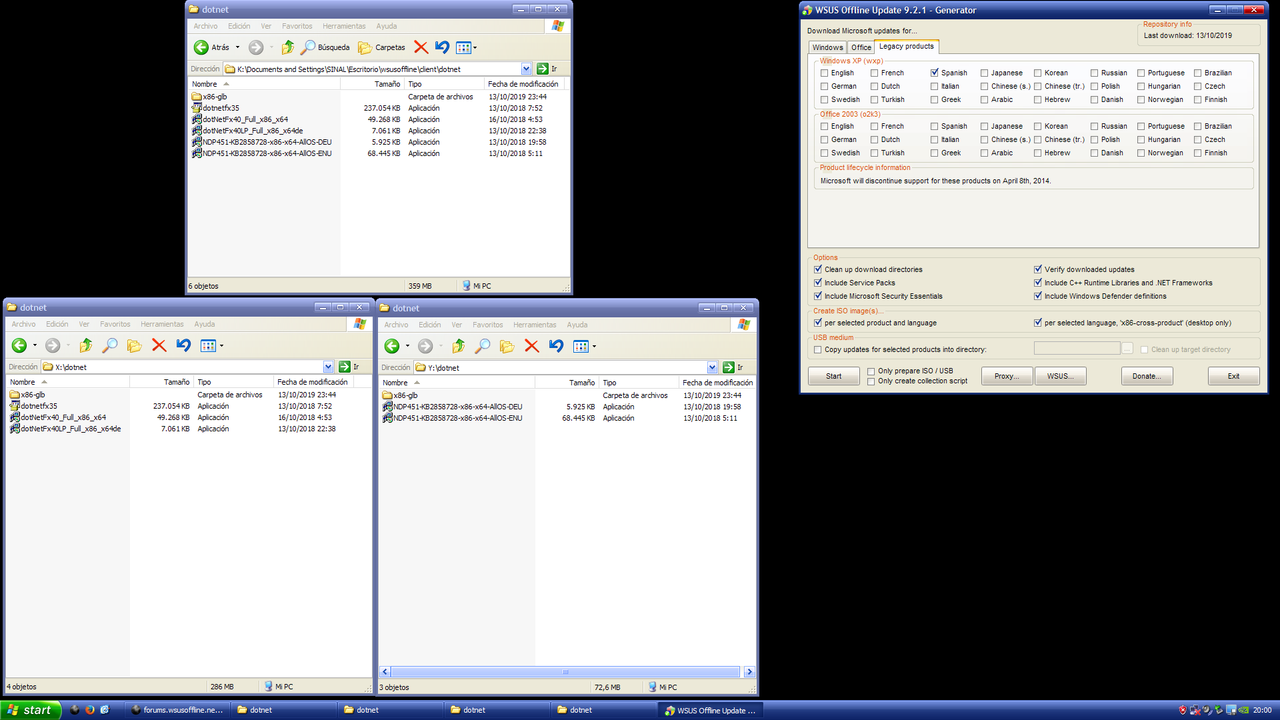Screen dimensions: 1280x720
Task: Open back history arrow in X:\dotnet window
Action: coord(34,346)
